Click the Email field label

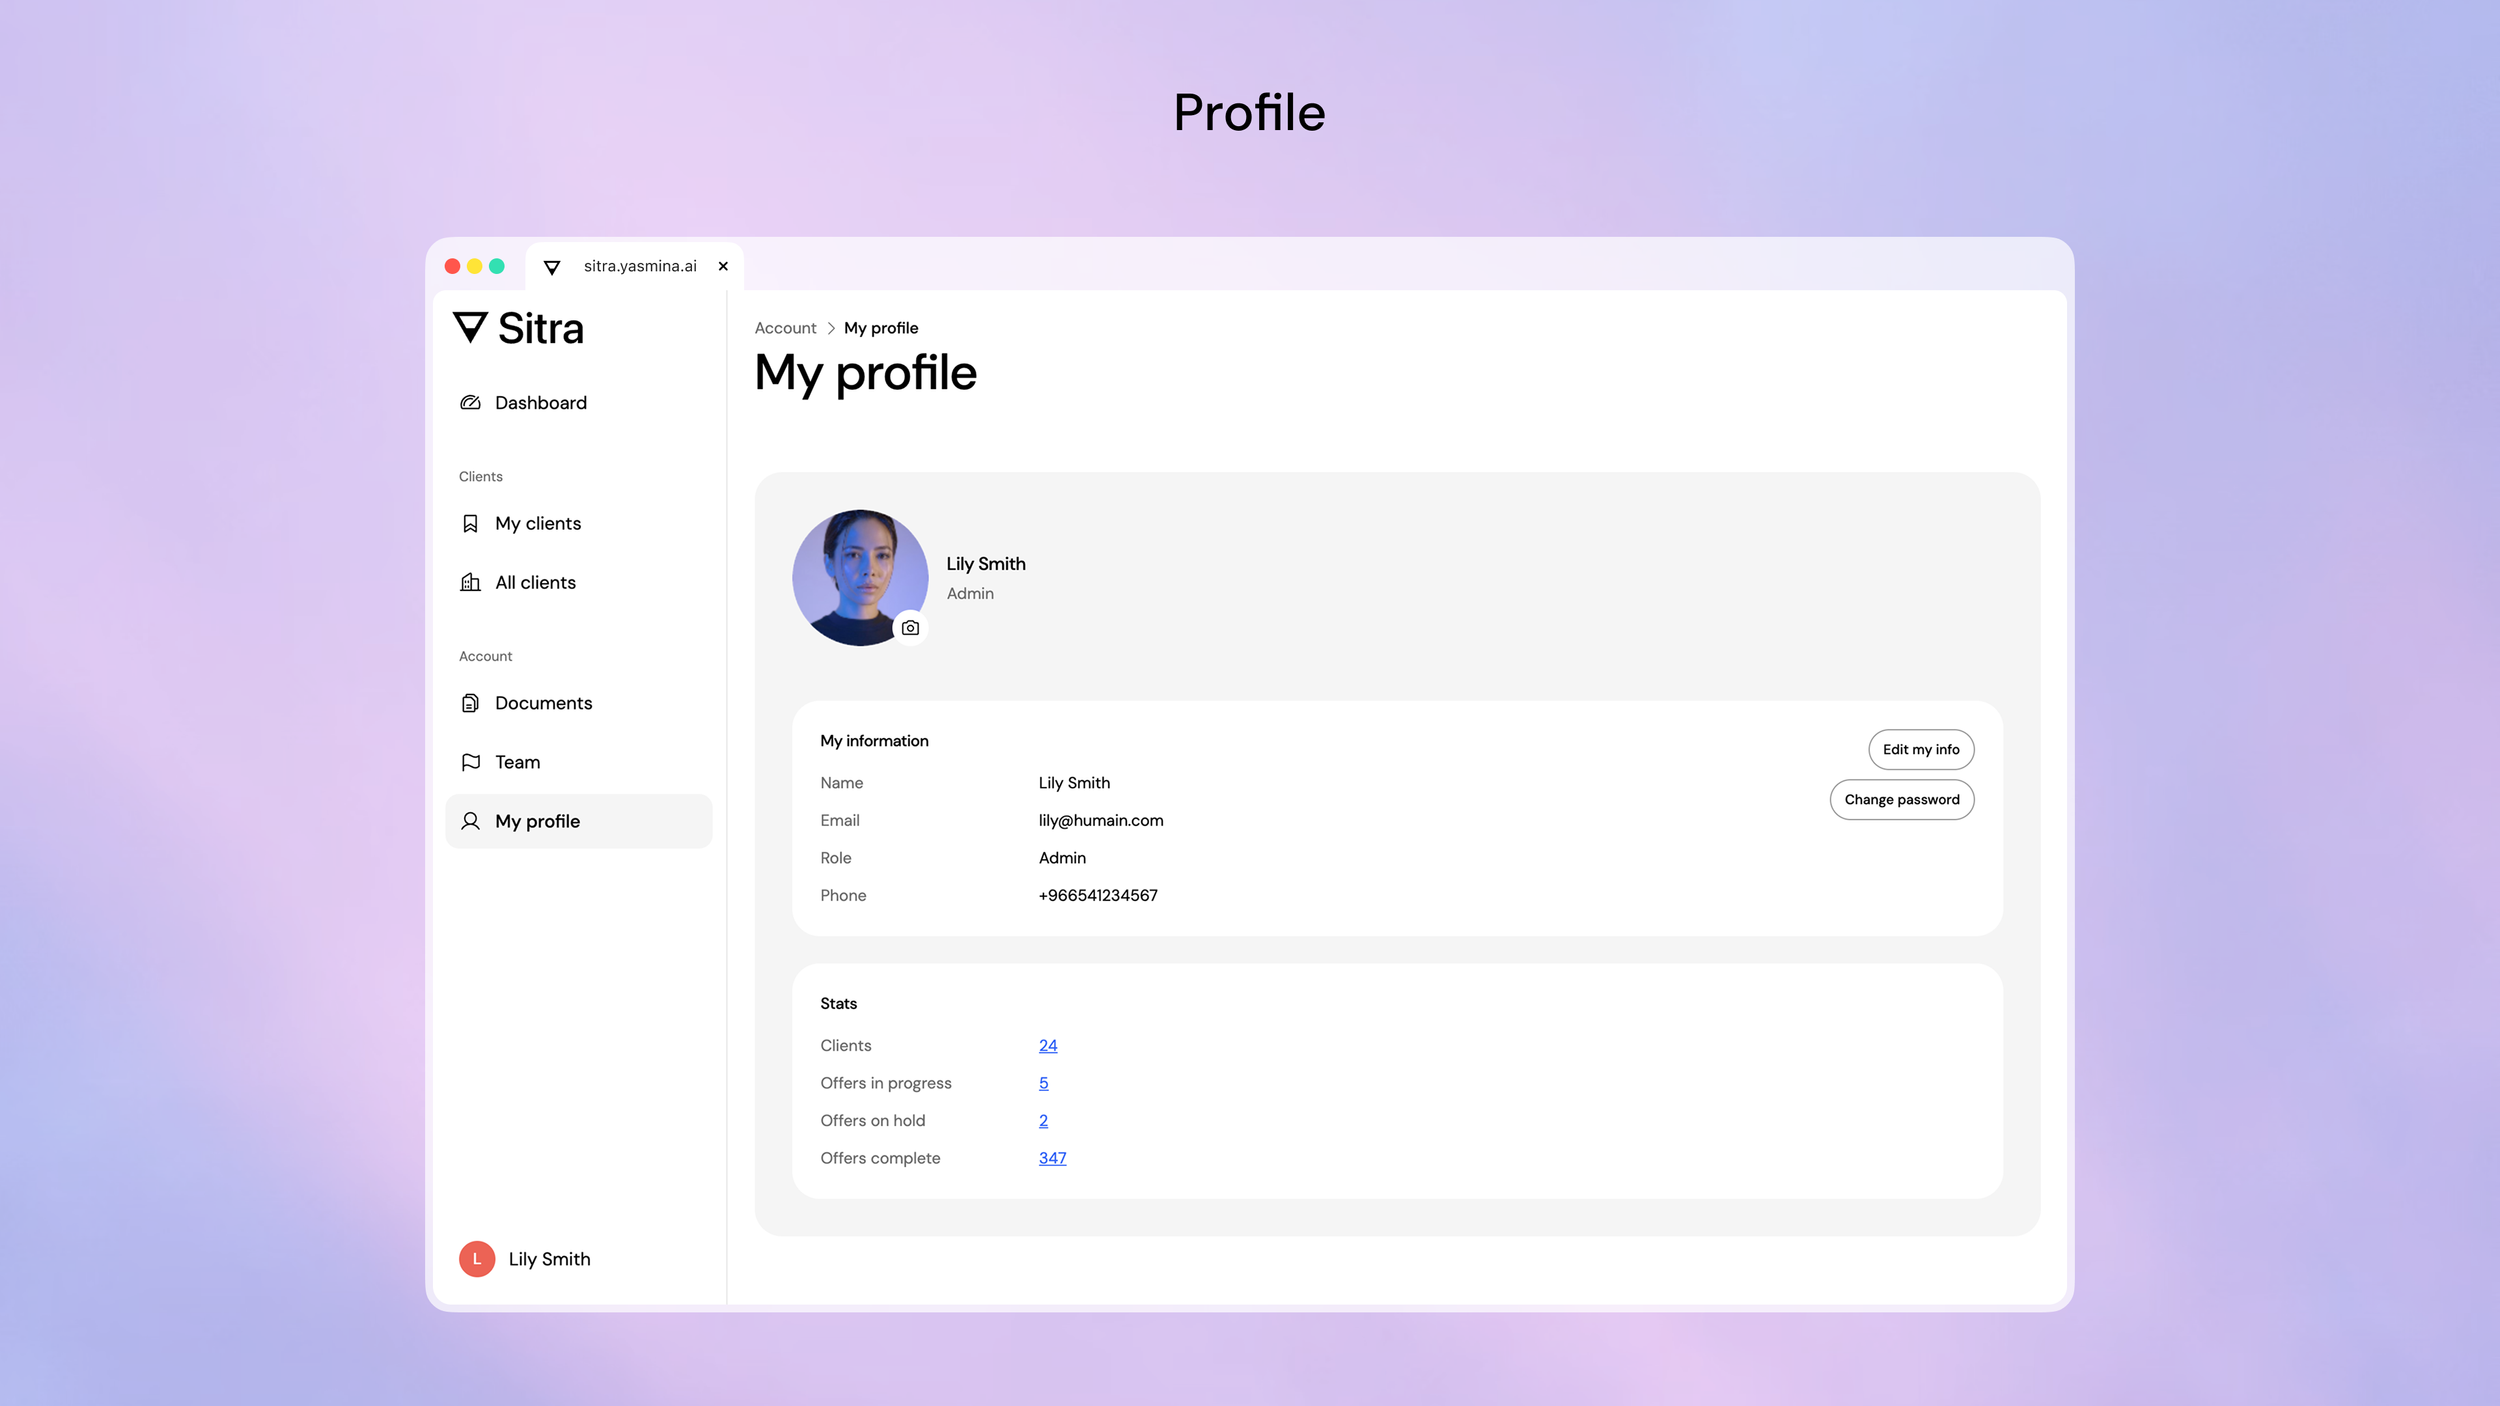pyautogui.click(x=840, y=820)
